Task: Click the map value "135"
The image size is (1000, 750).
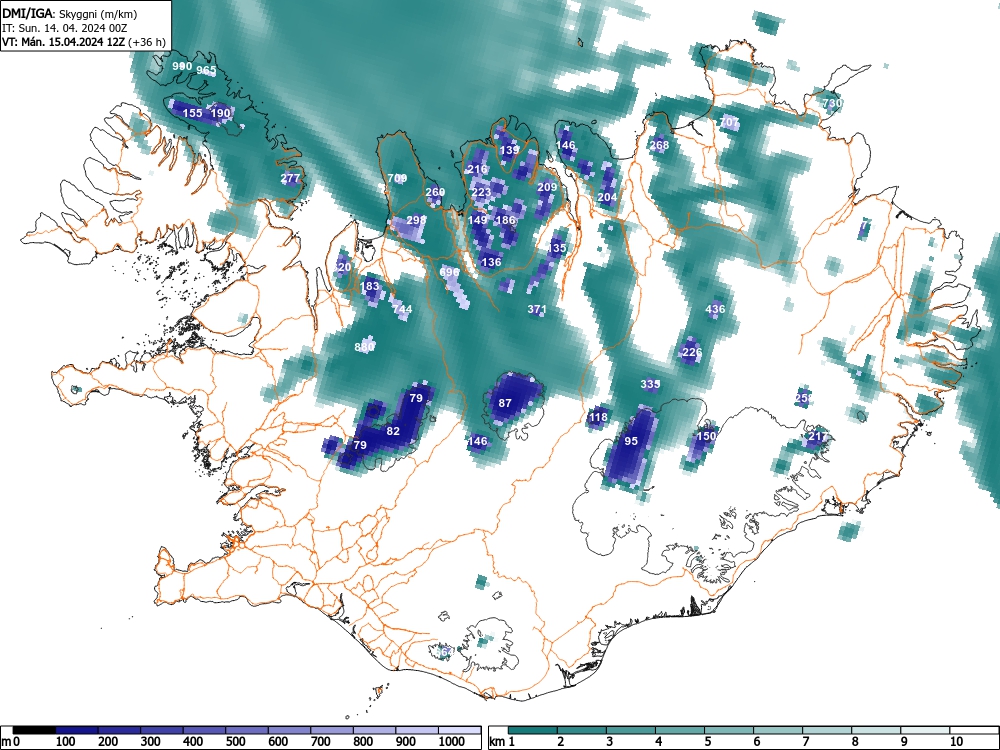Action: [x=557, y=248]
